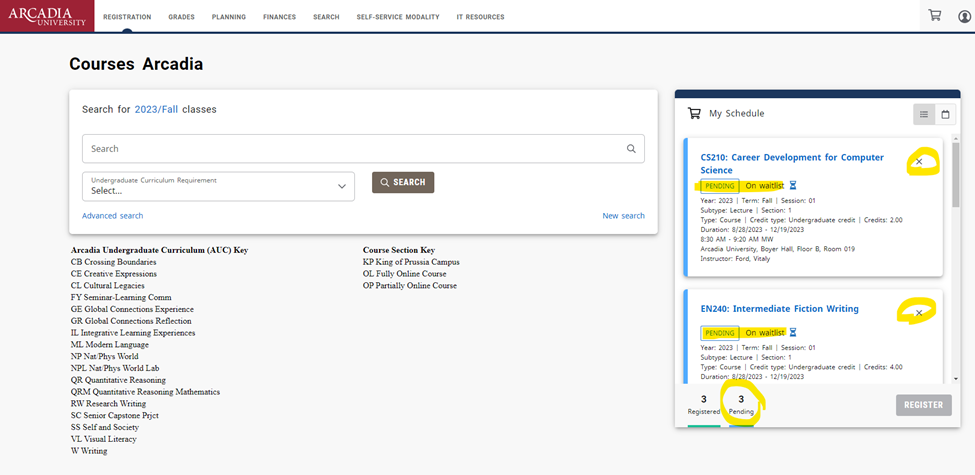Click 'VL Visual Literacy' key entry
Screen dimensions: 975x475
pos(104,439)
